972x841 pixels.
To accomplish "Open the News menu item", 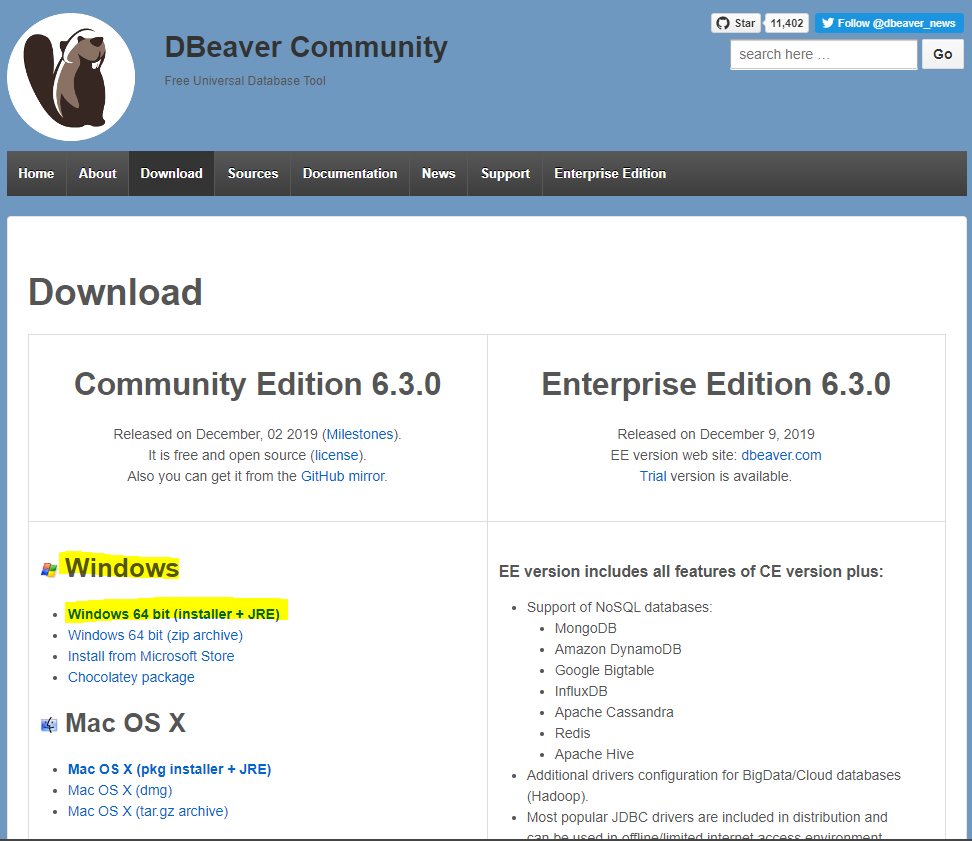I will 438,174.
